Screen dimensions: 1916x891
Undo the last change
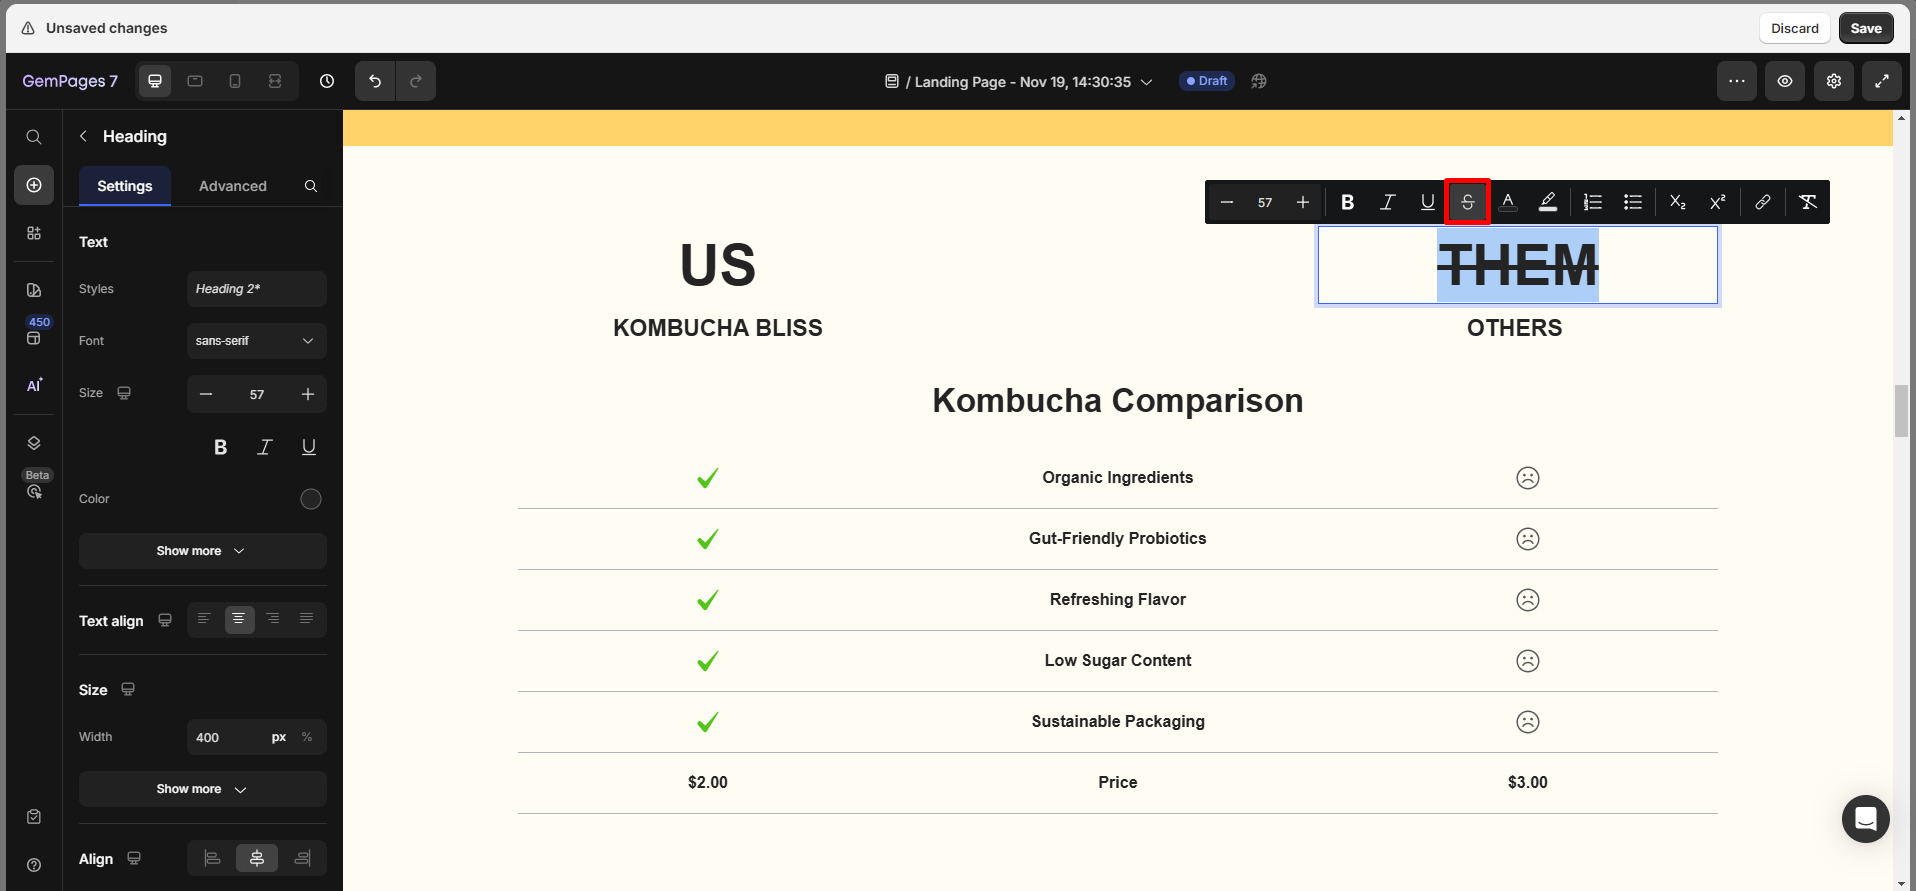375,81
